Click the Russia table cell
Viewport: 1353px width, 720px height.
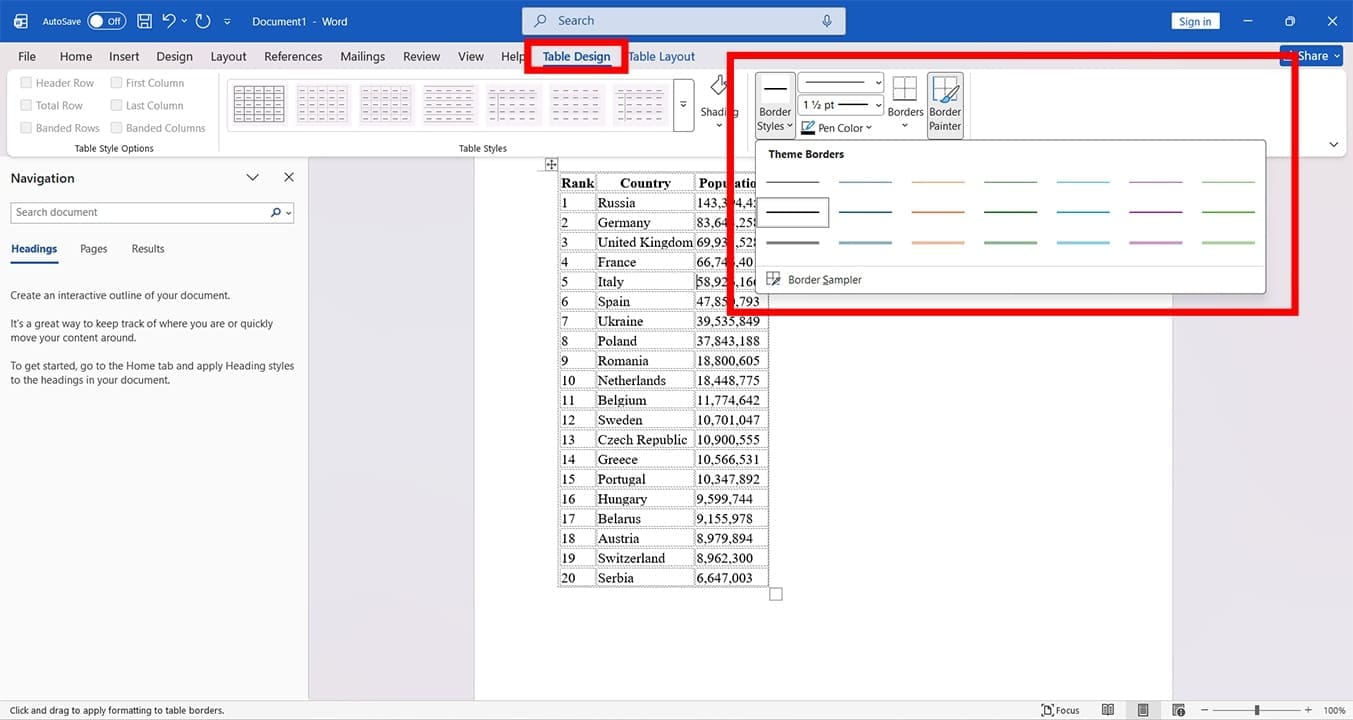(x=645, y=203)
